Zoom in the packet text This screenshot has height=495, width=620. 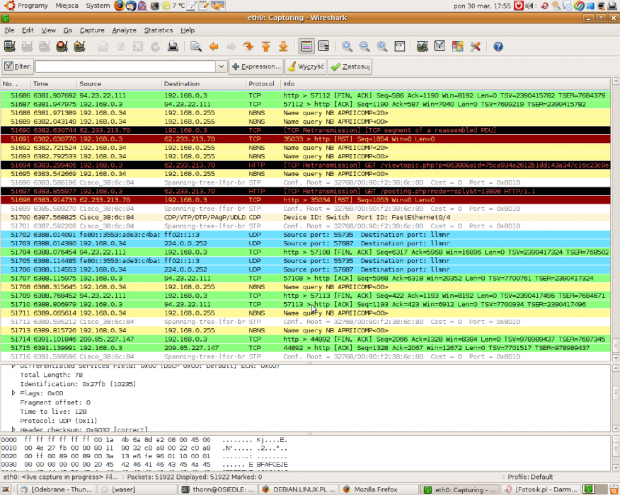coord(347,47)
